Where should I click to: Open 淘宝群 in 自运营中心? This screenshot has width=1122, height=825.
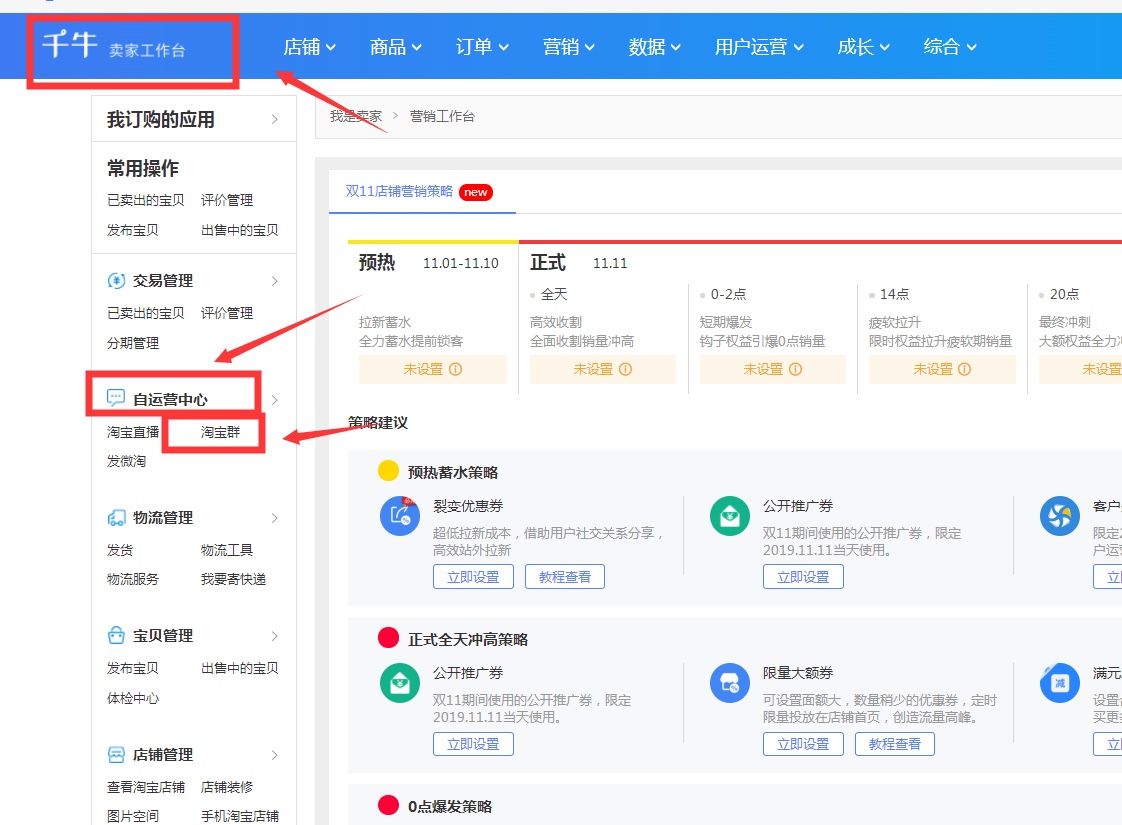point(220,432)
